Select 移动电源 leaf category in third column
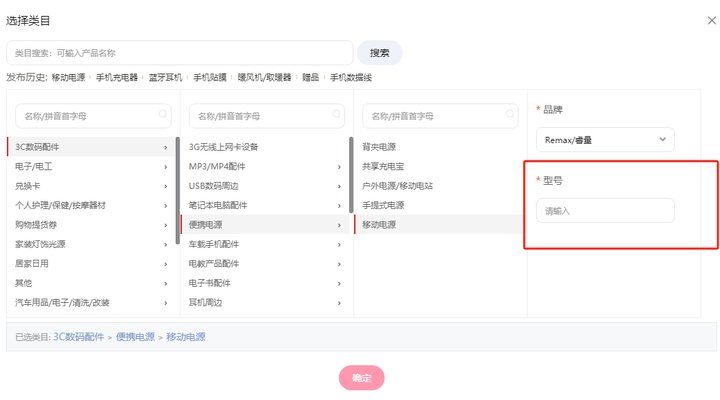720x400 pixels. point(440,225)
